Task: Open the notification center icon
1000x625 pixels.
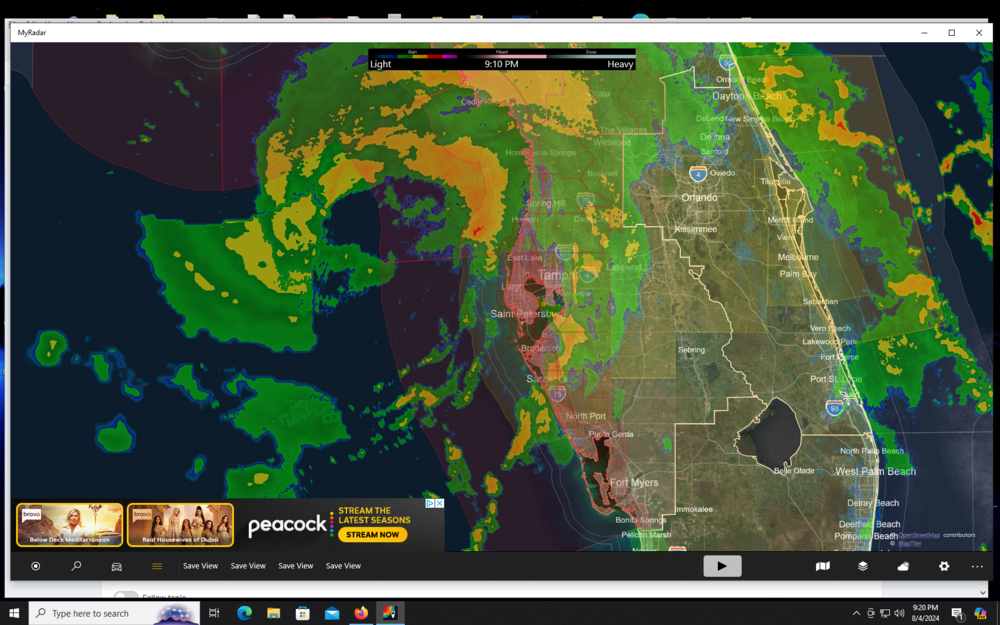Action: (957, 614)
